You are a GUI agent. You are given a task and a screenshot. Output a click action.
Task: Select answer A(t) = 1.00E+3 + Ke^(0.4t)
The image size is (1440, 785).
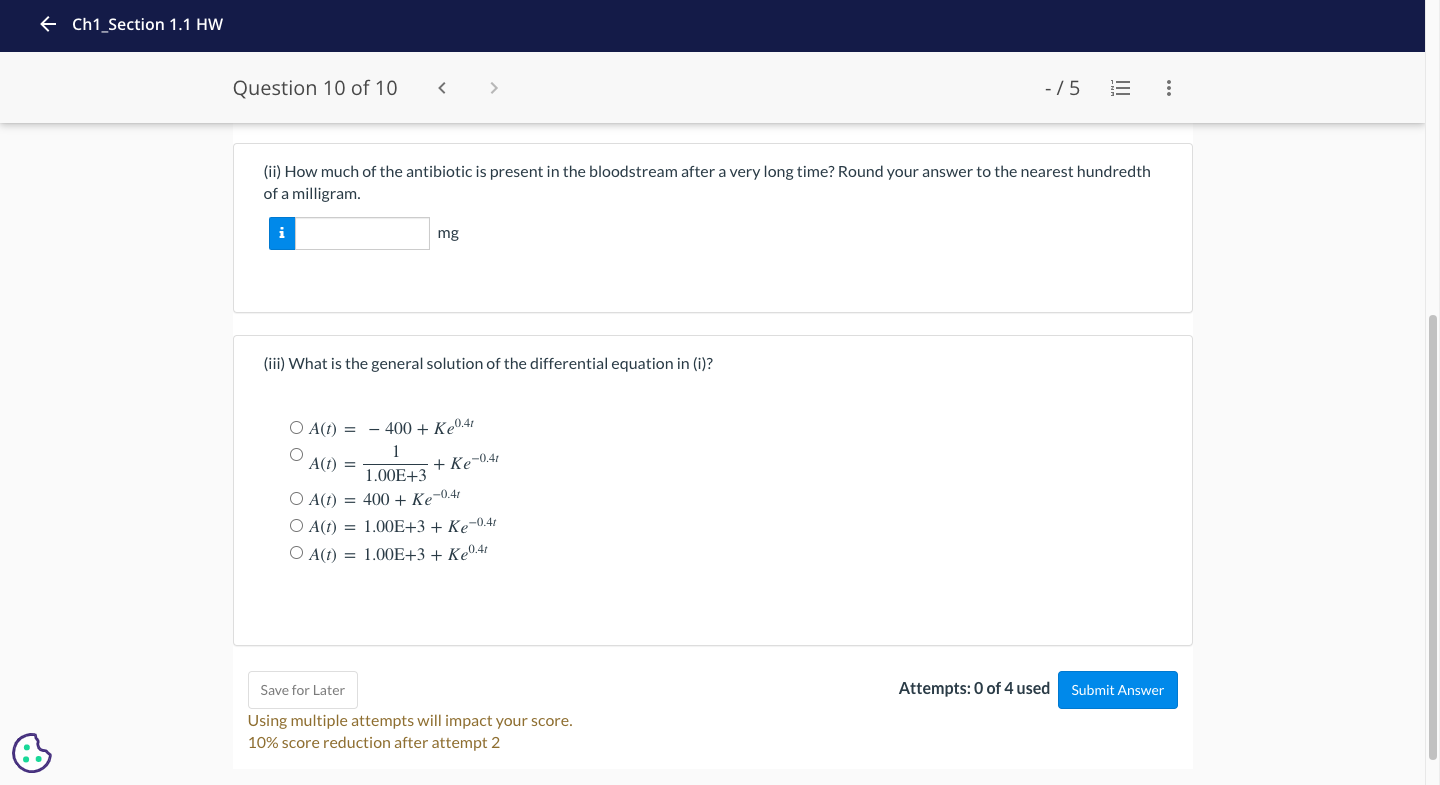tap(296, 551)
